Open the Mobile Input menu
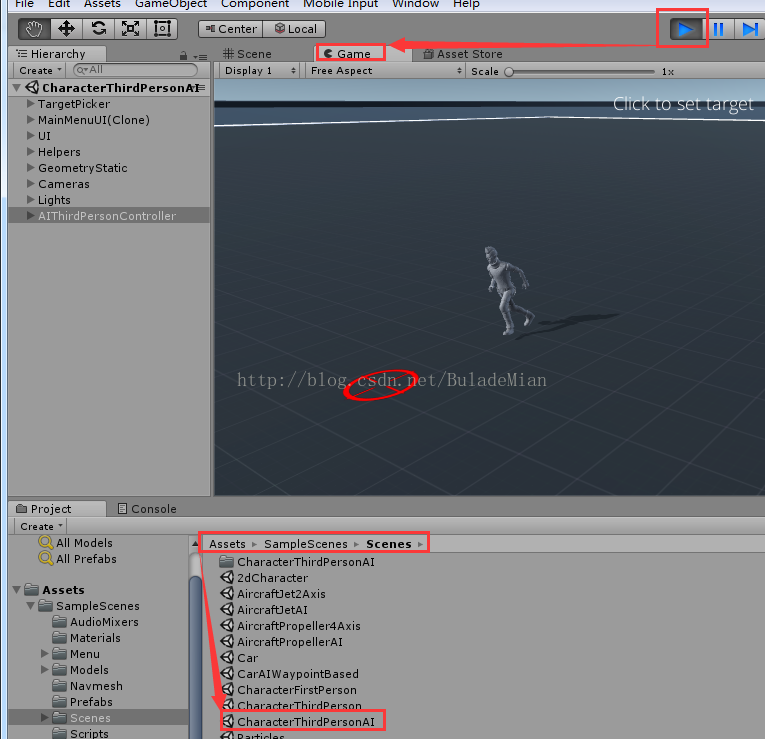 tap(341, 4)
